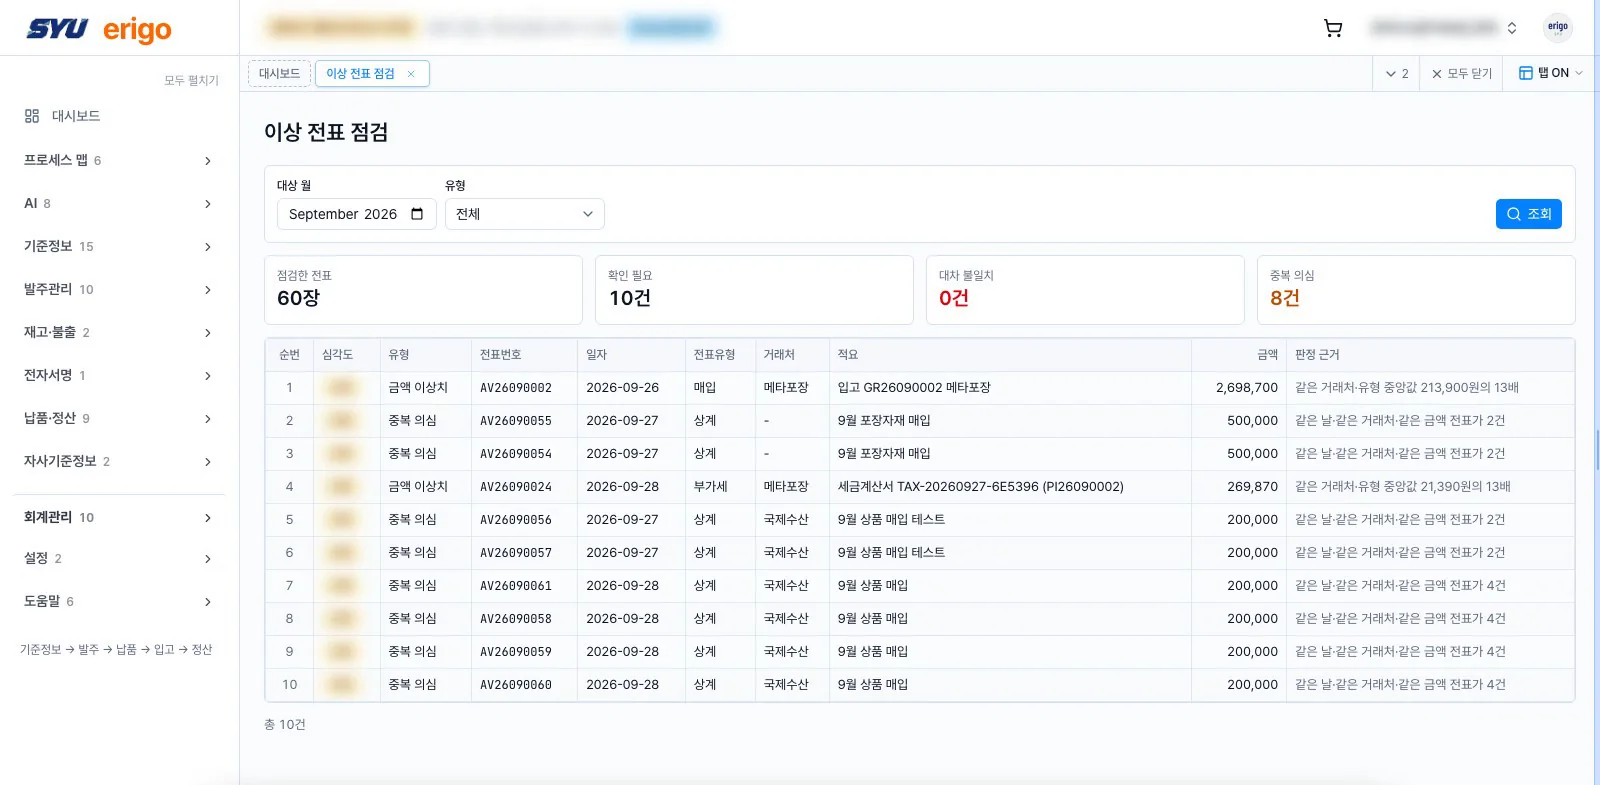
Task: Open the shopping cart icon
Action: pos(1333,28)
